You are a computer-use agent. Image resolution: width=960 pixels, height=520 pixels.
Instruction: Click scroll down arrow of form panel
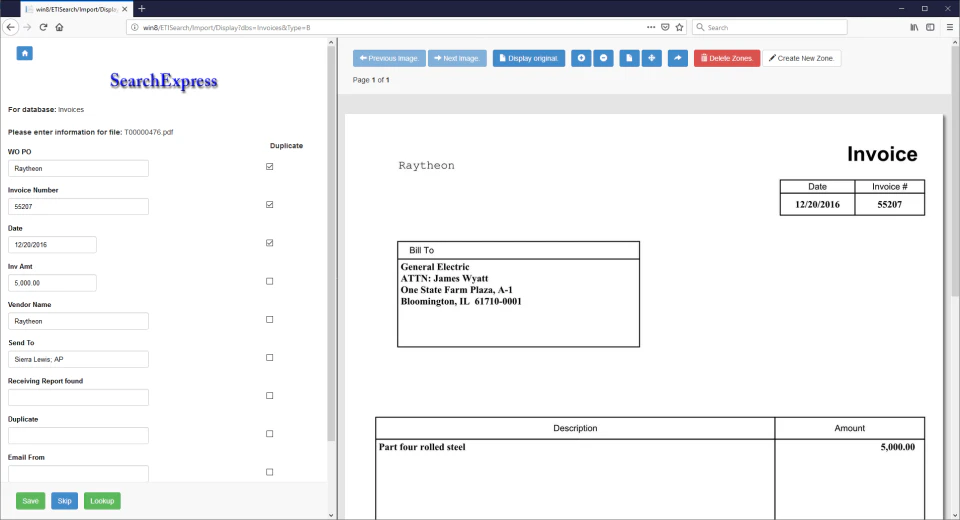pyautogui.click(x=331, y=515)
